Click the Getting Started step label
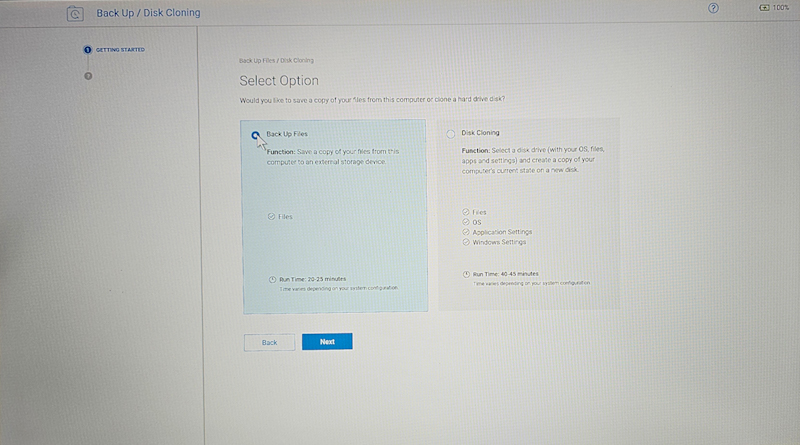The image size is (800, 445). pyautogui.click(x=120, y=50)
